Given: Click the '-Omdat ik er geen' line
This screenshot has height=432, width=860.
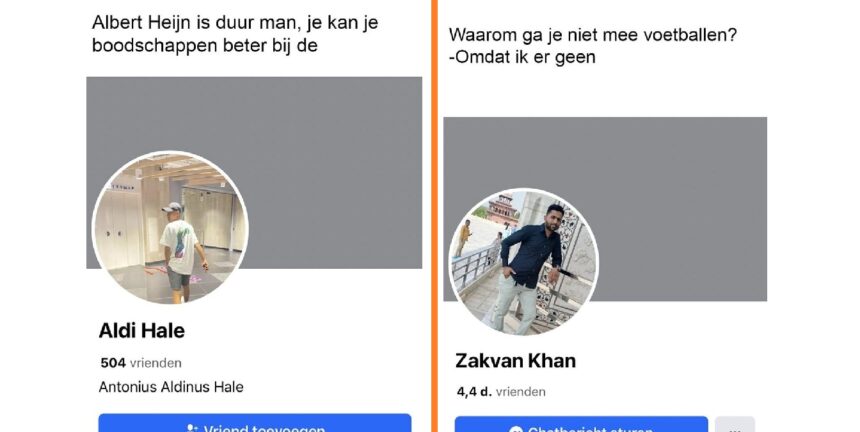Looking at the screenshot, I should (522, 57).
